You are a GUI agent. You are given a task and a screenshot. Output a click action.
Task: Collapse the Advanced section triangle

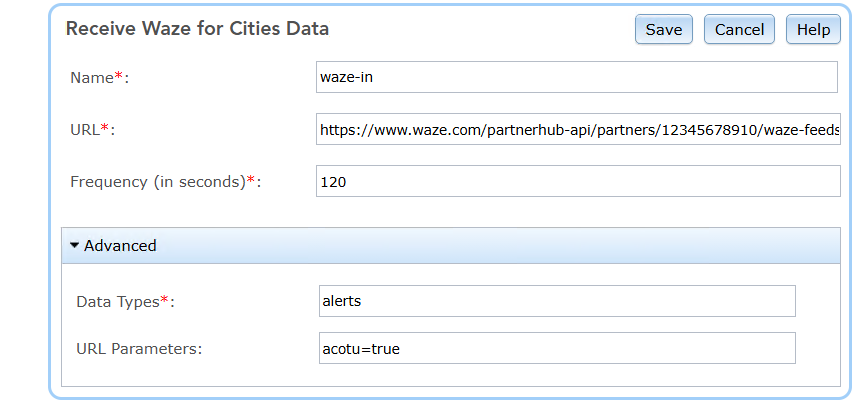[x=74, y=245]
